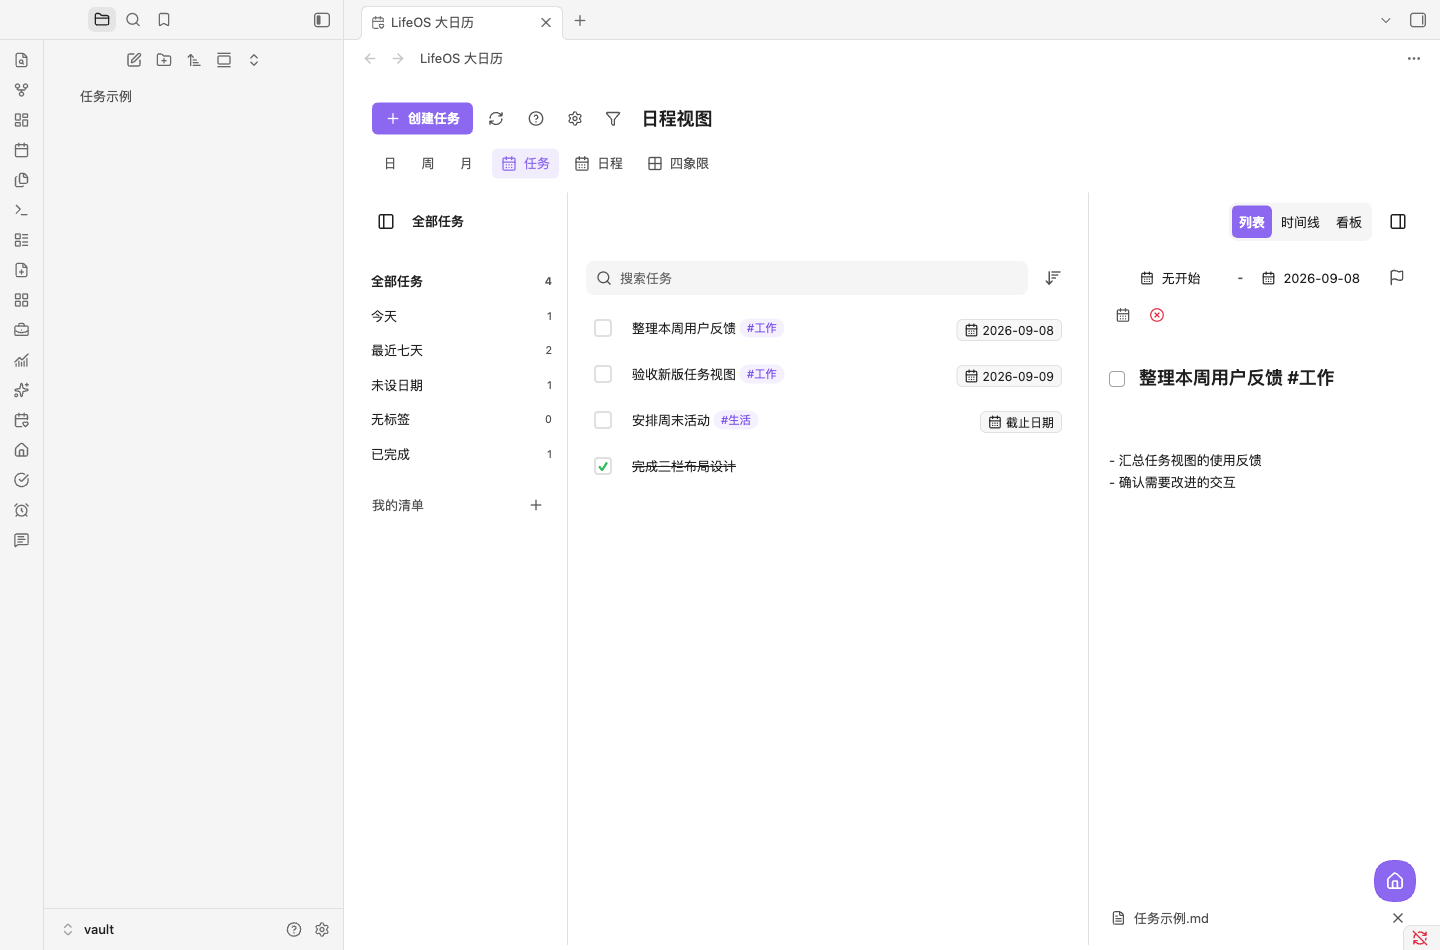Click the #生活 tag
1440x950 pixels.
pyautogui.click(x=736, y=420)
